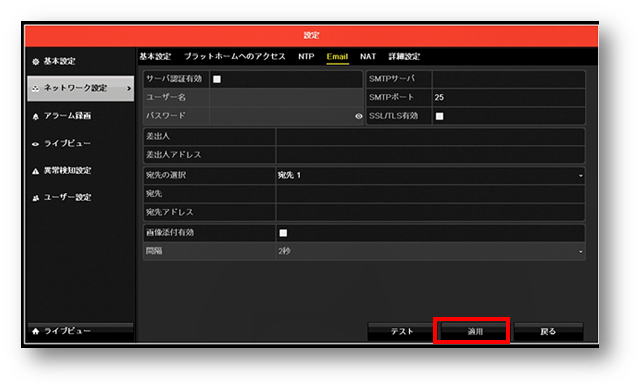
Task: Click the 戻る back button
Action: (548, 332)
